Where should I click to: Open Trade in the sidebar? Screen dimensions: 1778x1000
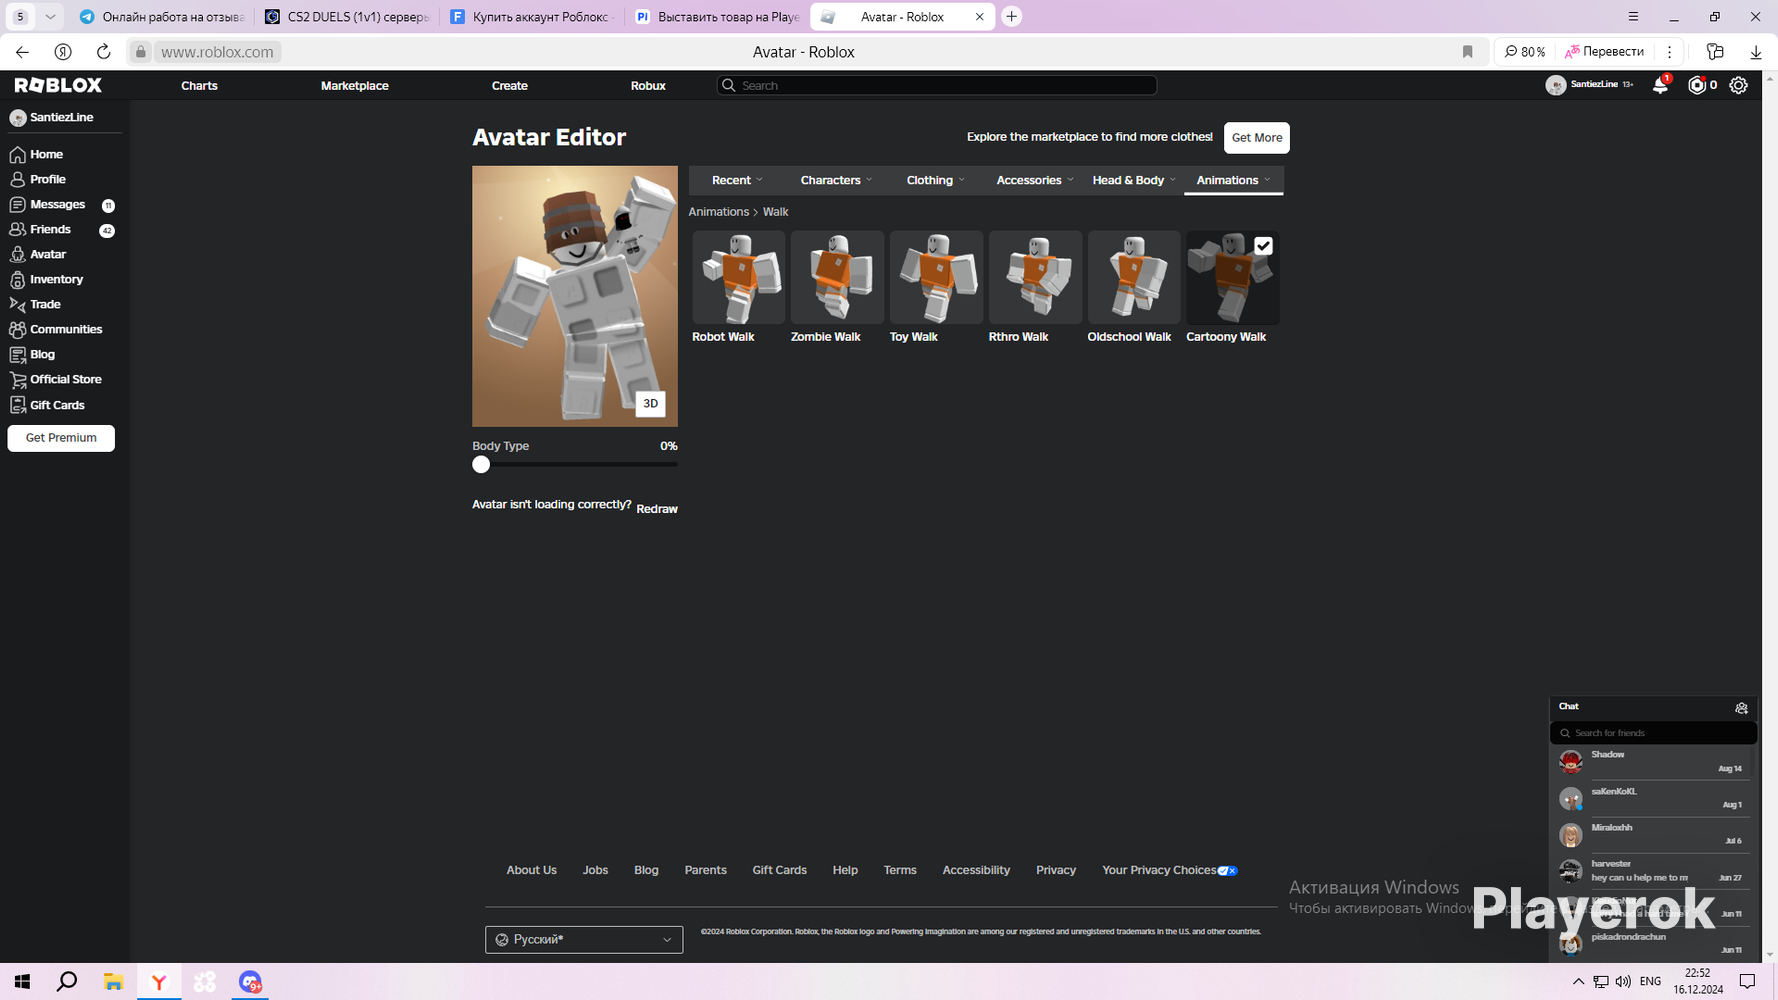coord(35,304)
